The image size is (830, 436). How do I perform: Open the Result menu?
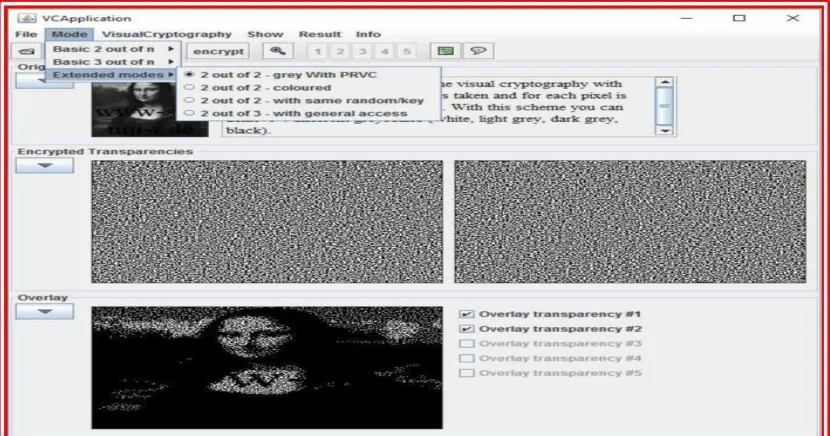tap(320, 34)
